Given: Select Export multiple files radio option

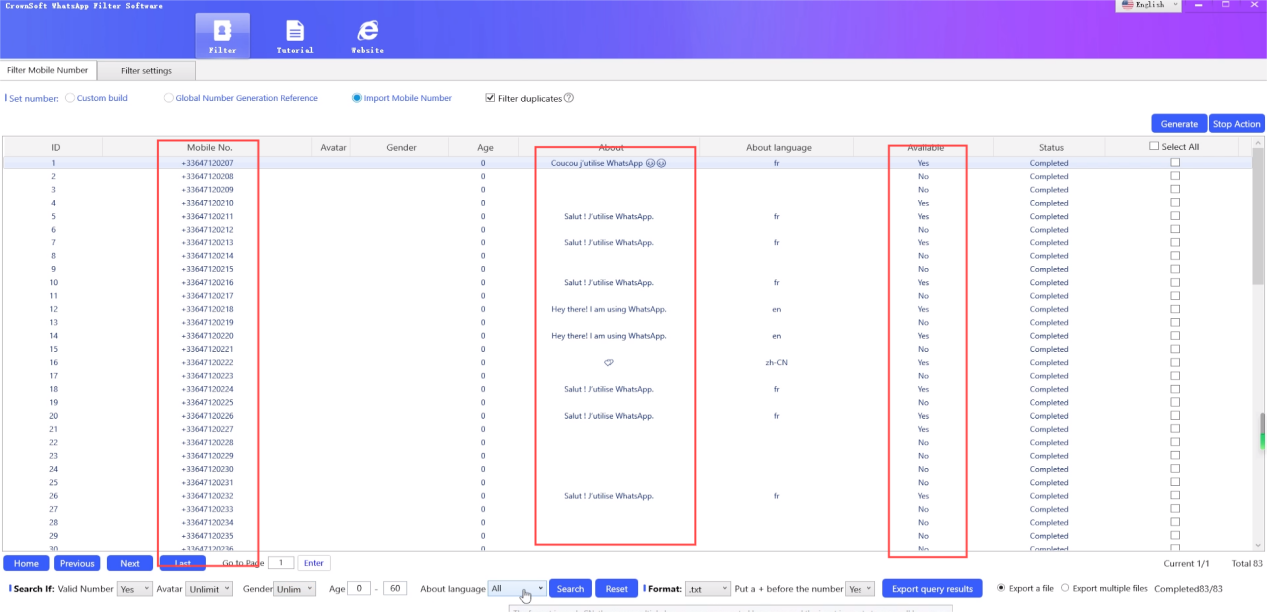Looking at the screenshot, I should pos(1064,588).
